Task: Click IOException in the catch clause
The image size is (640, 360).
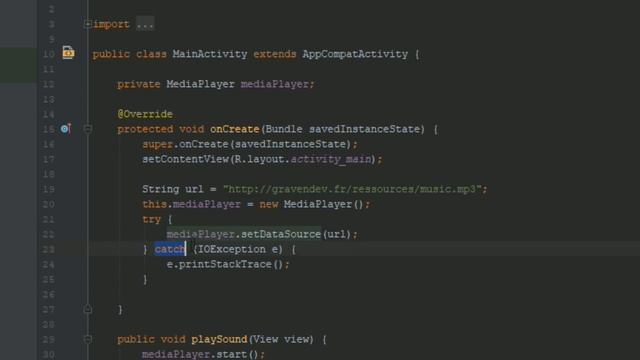Action: pyautogui.click(x=231, y=249)
